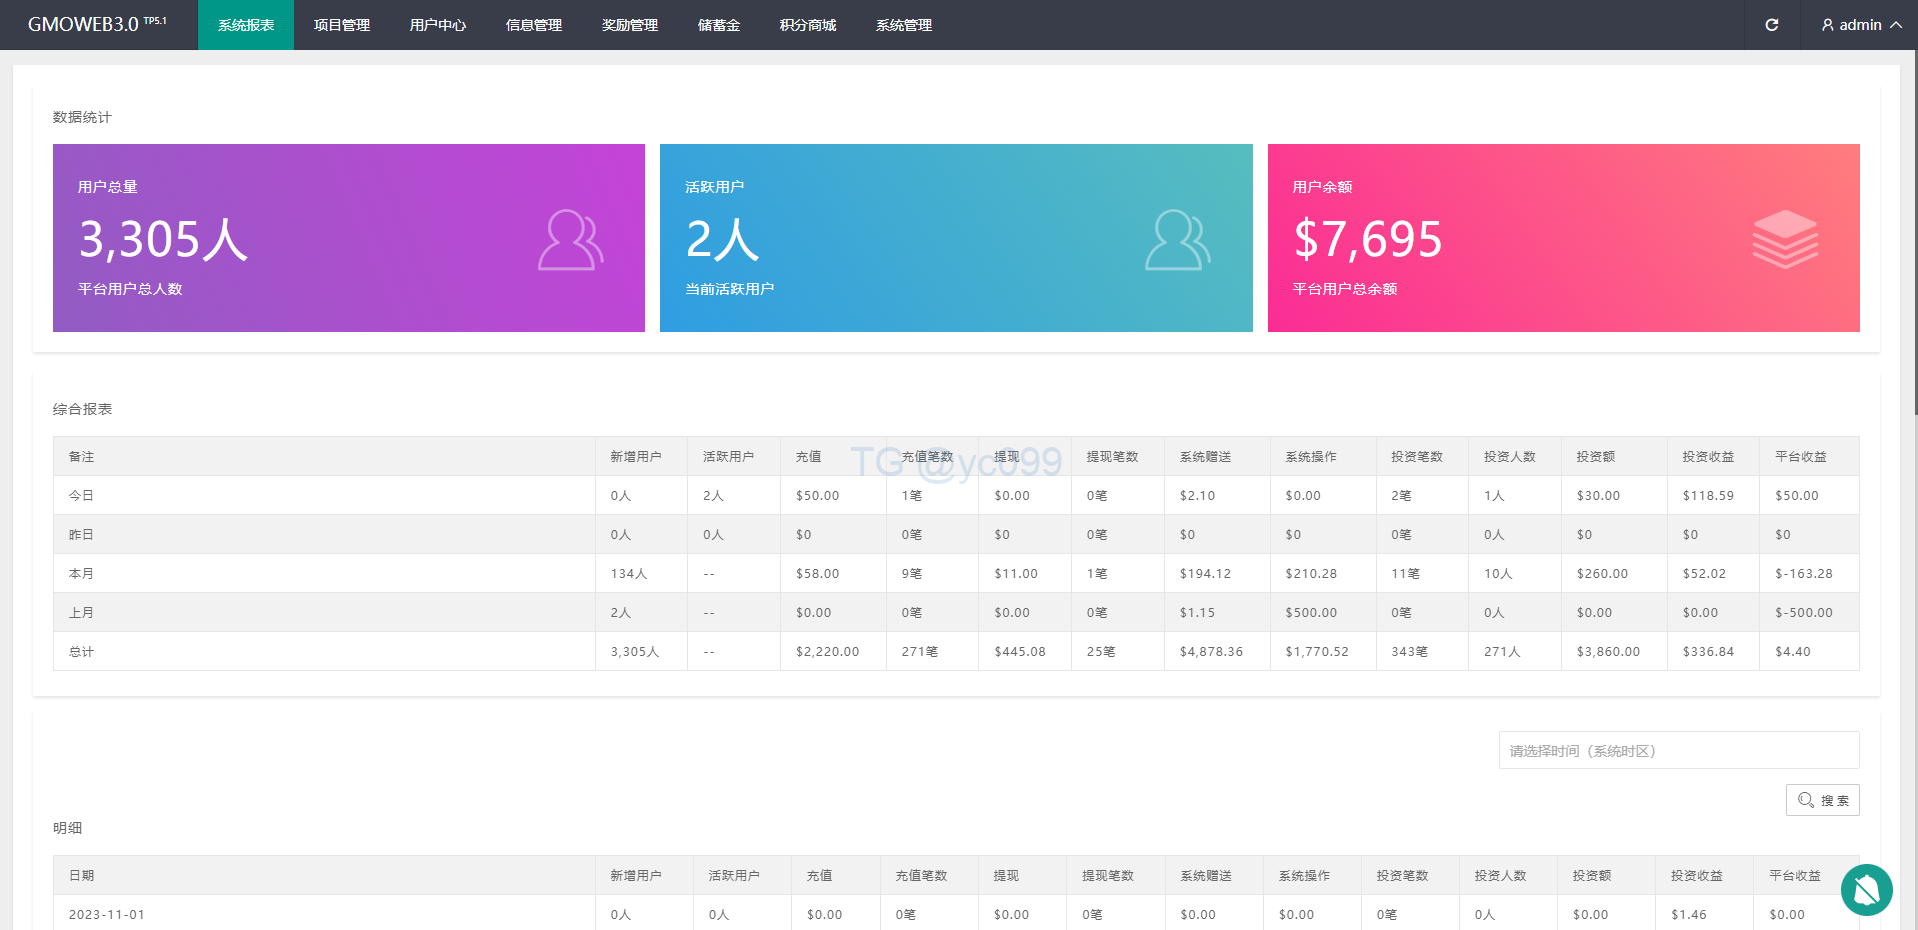1918x930 pixels.
Task: Click the users icon in 用户总量 card
Action: [x=570, y=240]
